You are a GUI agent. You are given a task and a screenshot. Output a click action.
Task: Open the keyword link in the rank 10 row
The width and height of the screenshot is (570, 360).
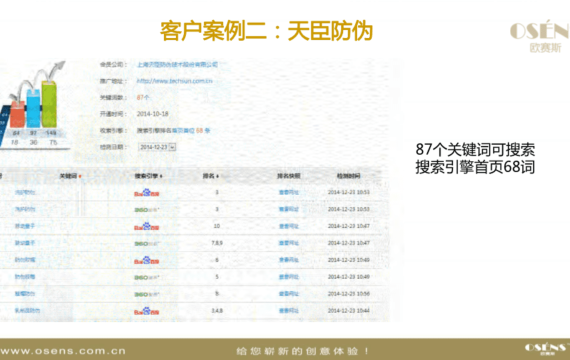tap(25, 226)
